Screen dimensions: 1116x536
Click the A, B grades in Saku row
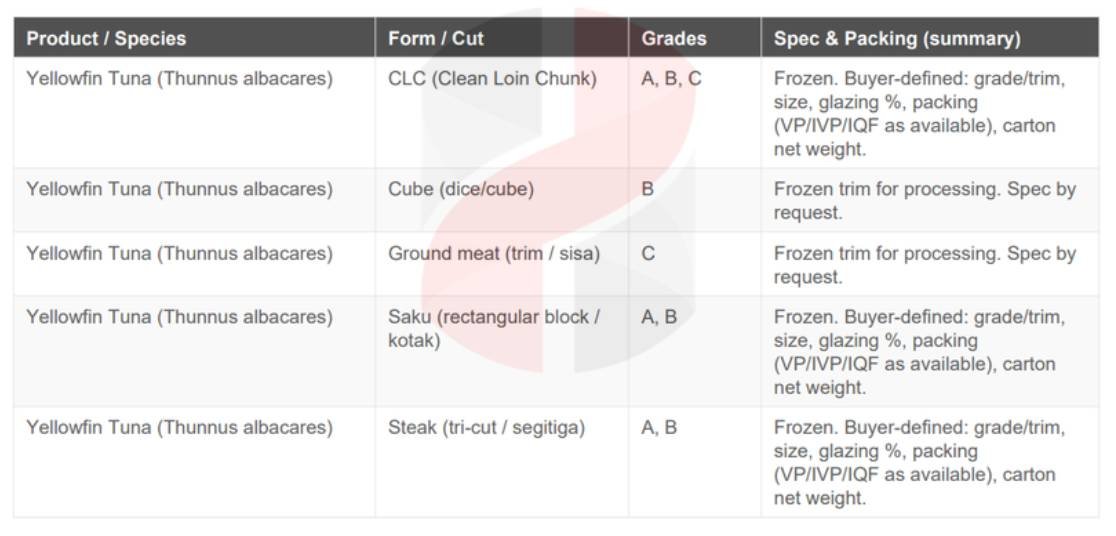click(659, 317)
